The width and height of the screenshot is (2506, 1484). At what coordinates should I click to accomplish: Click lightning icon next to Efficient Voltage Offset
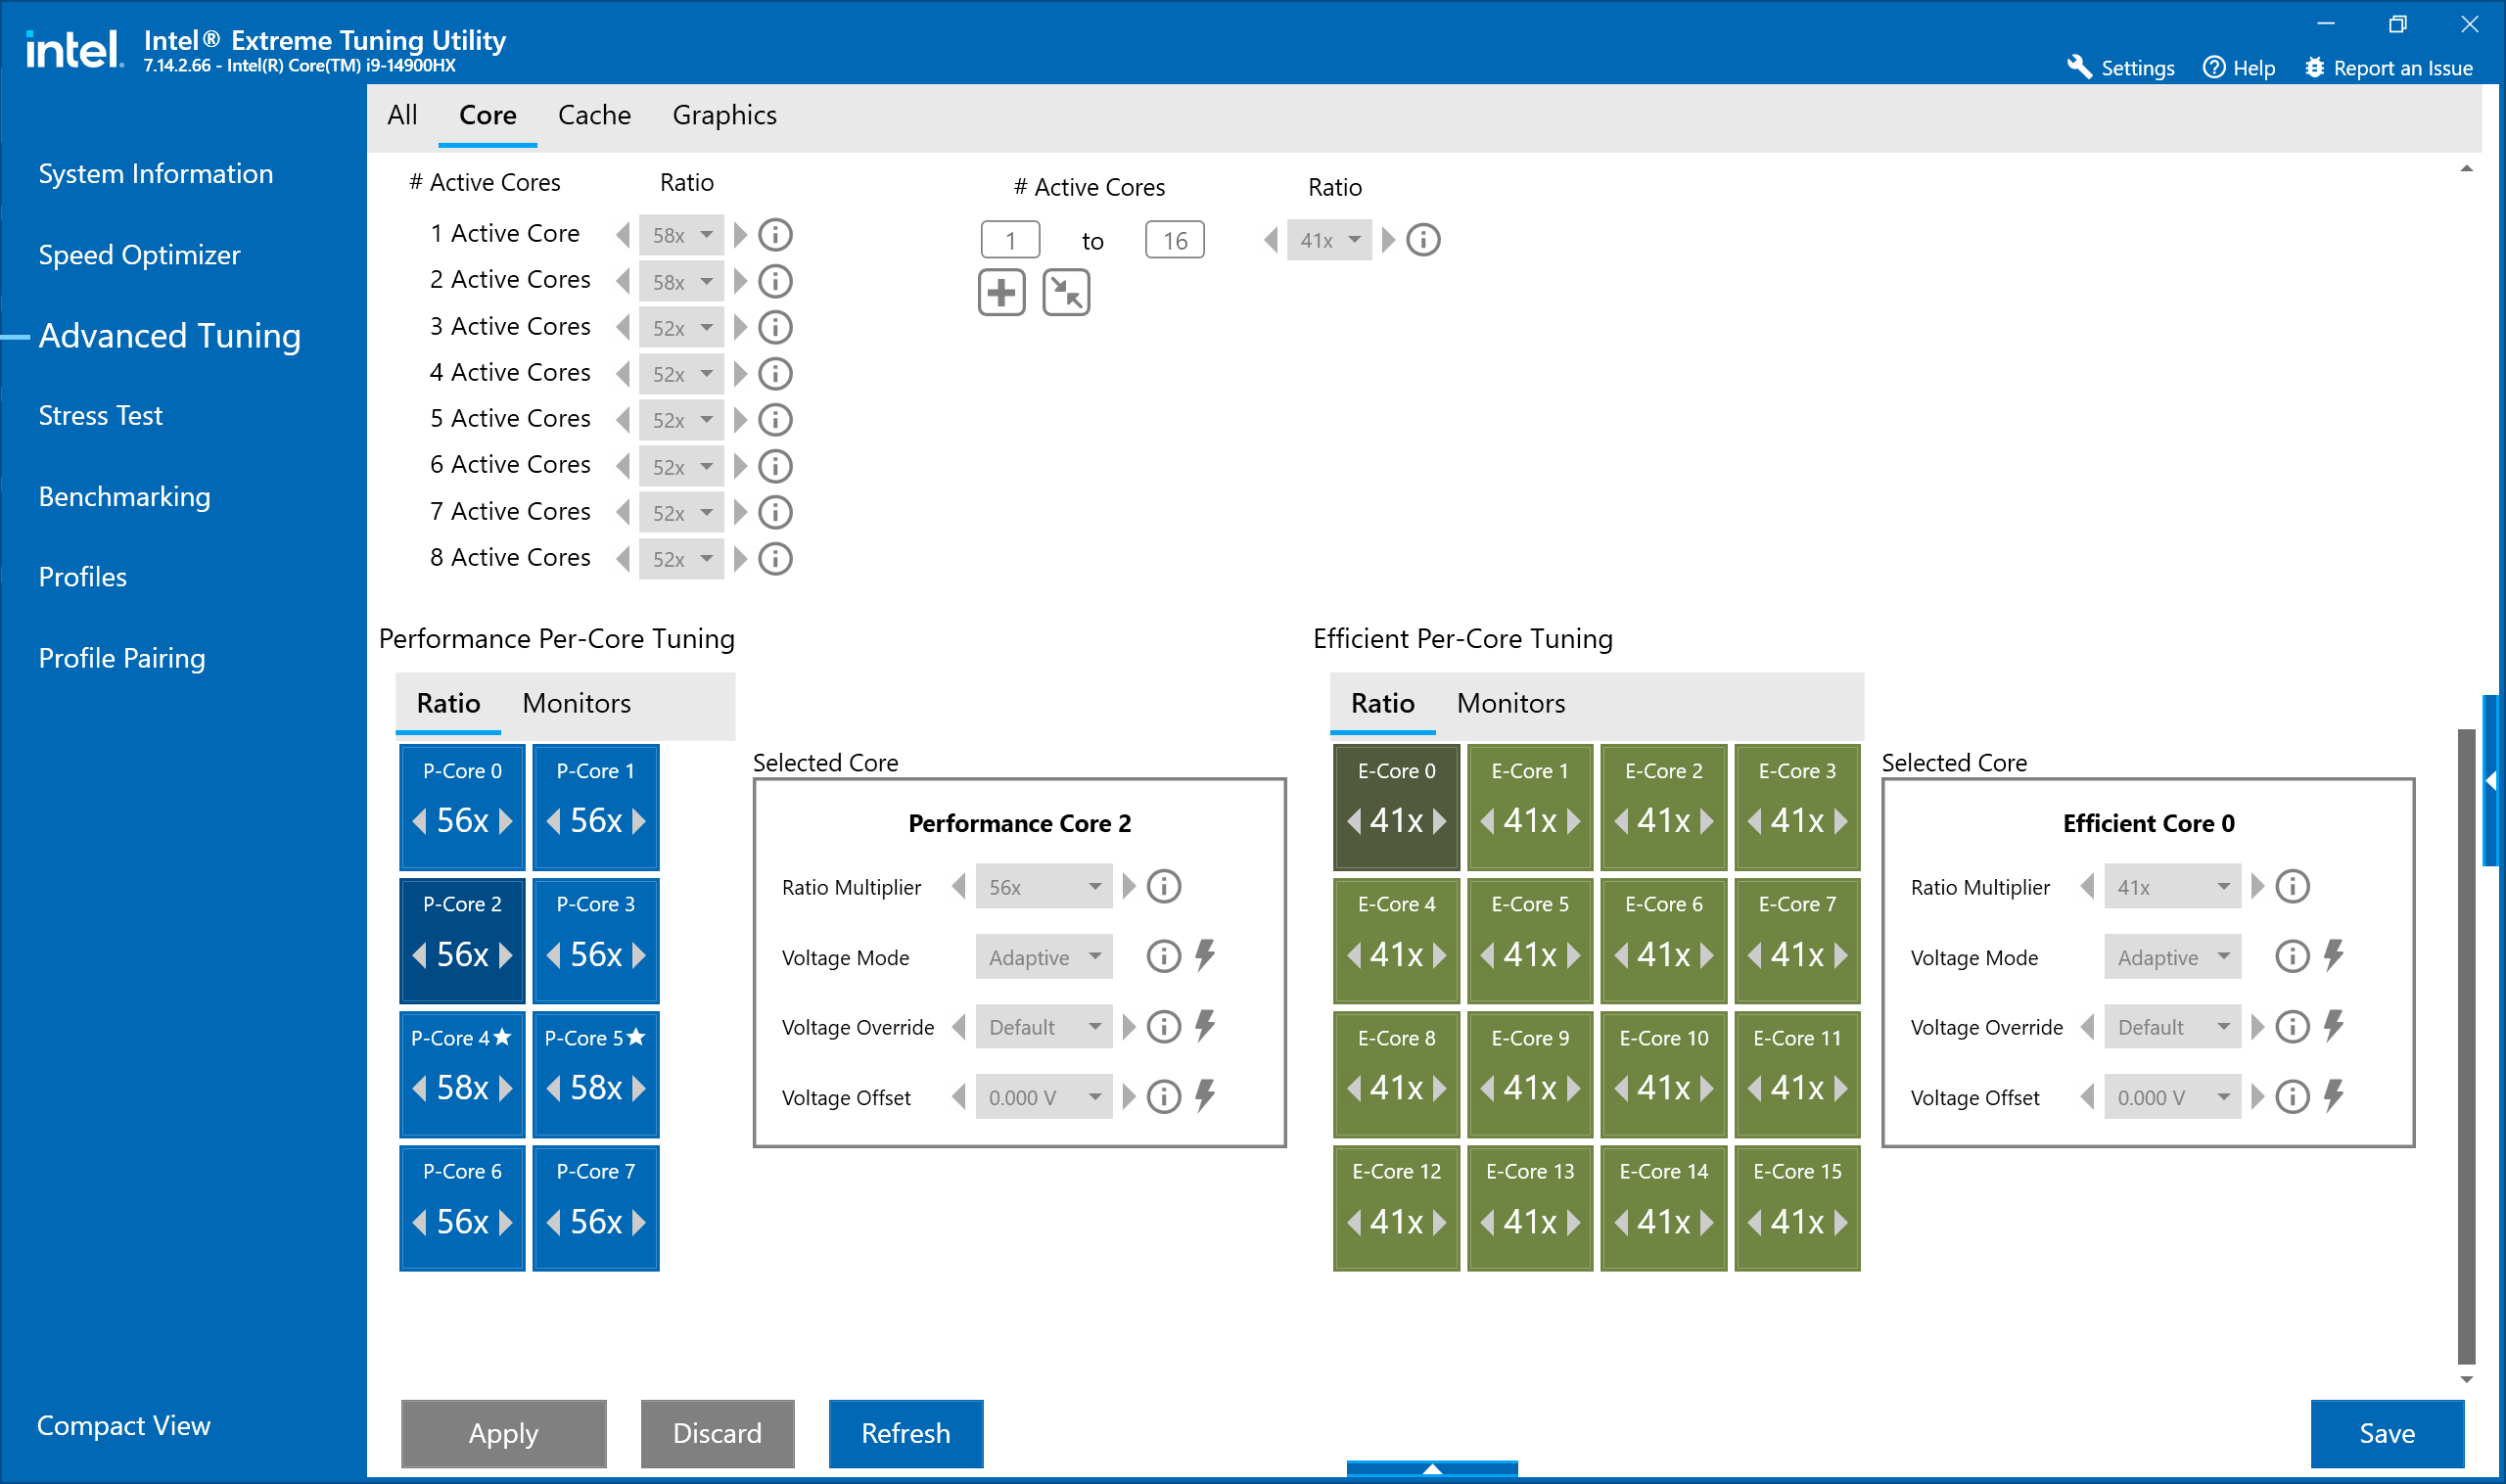[2334, 1097]
